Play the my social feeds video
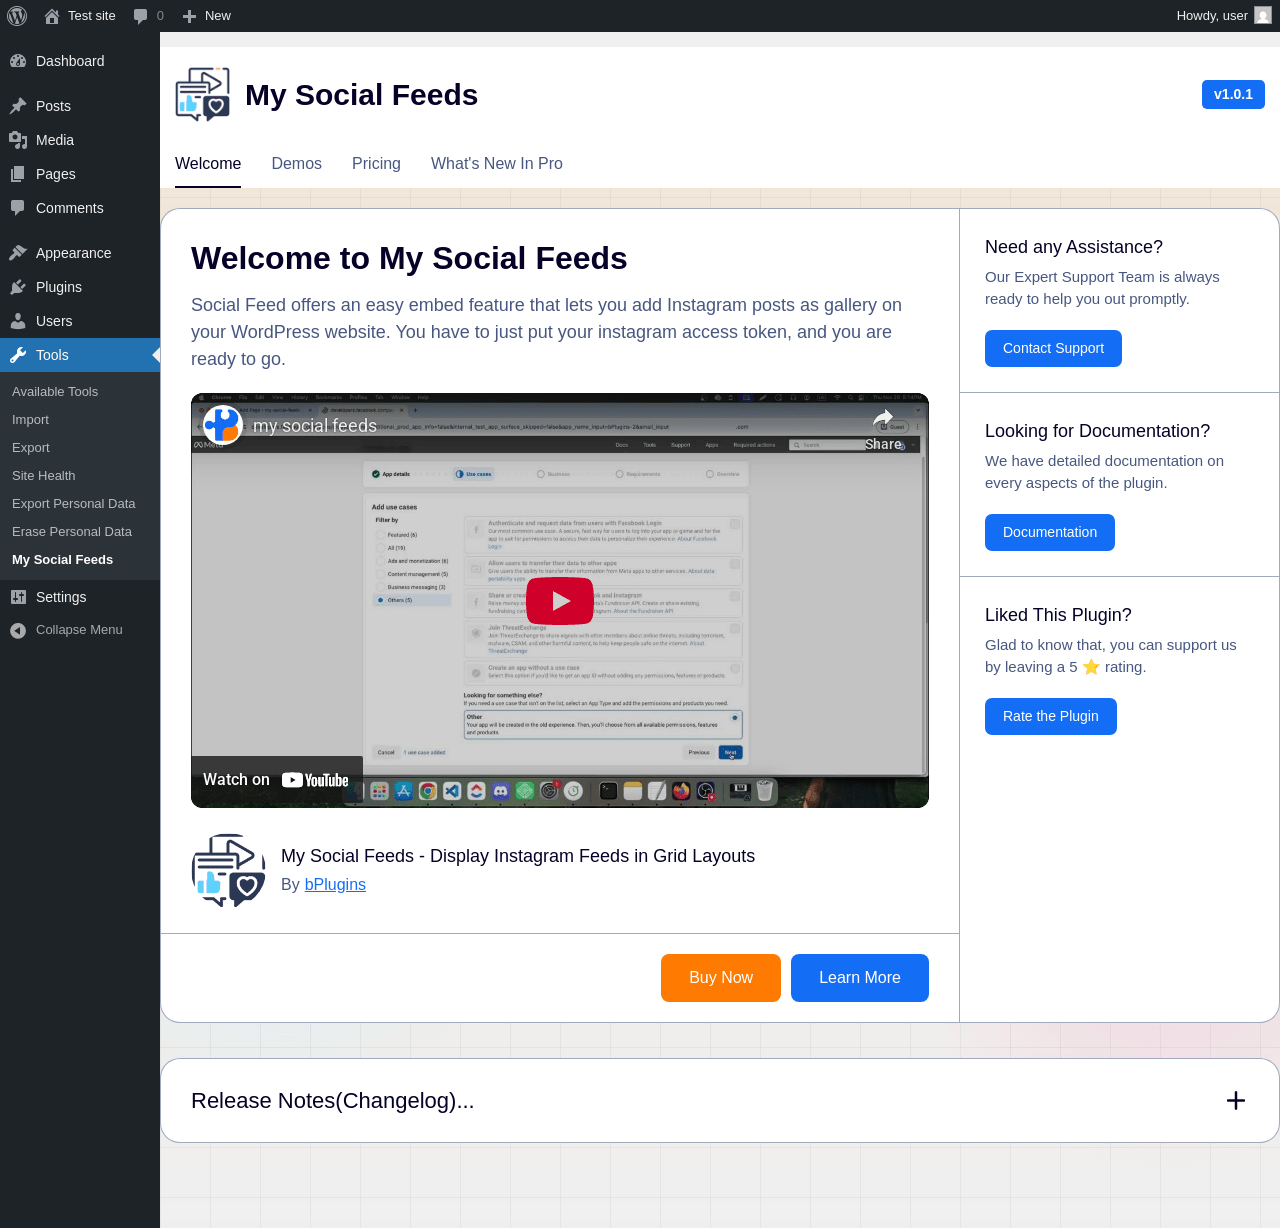1280x1228 pixels. (x=560, y=601)
